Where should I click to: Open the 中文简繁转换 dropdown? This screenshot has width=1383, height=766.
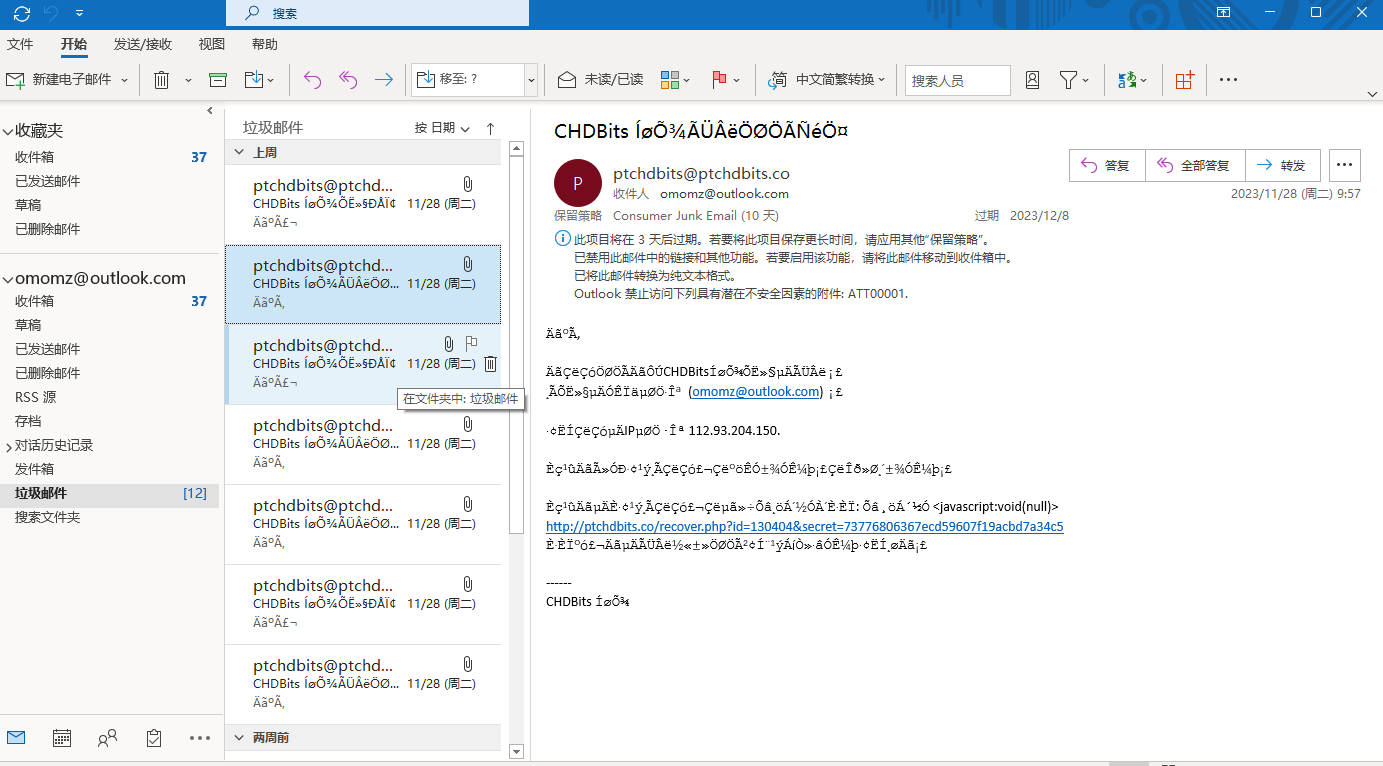(x=827, y=80)
